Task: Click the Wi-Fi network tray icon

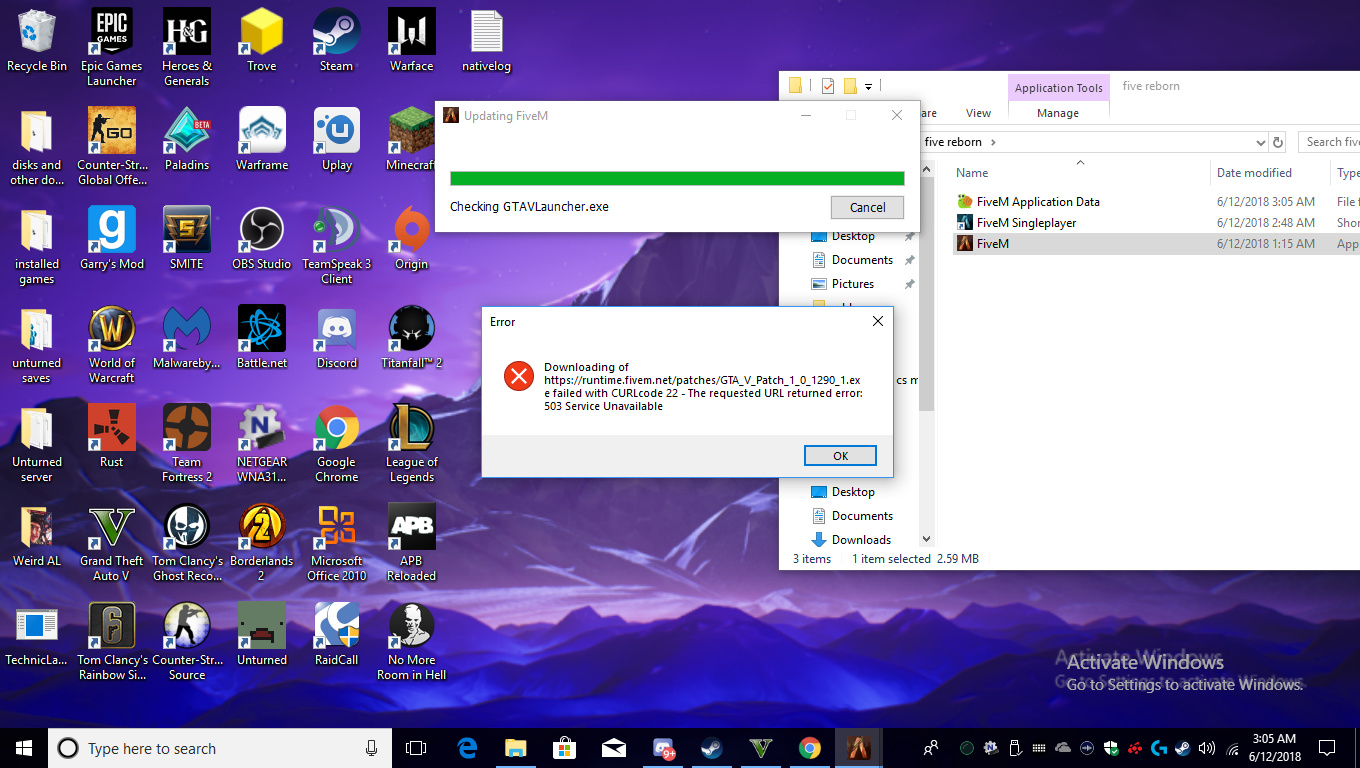Action: (1232, 748)
